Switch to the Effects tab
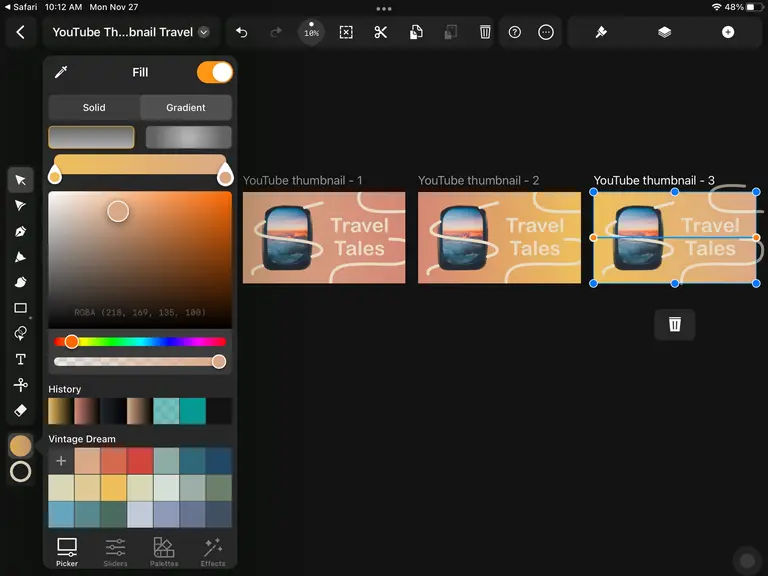 [213, 552]
